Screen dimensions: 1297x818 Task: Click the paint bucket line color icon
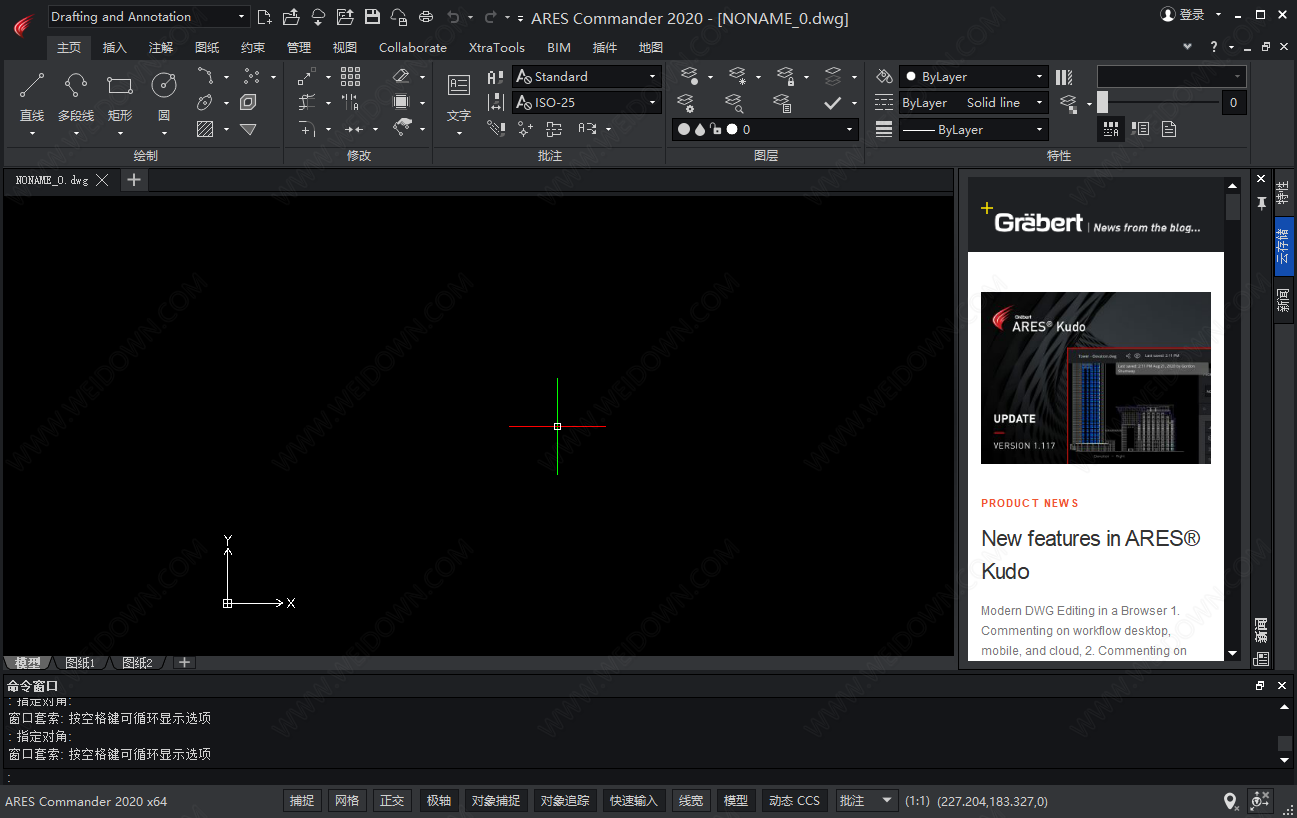click(x=884, y=76)
